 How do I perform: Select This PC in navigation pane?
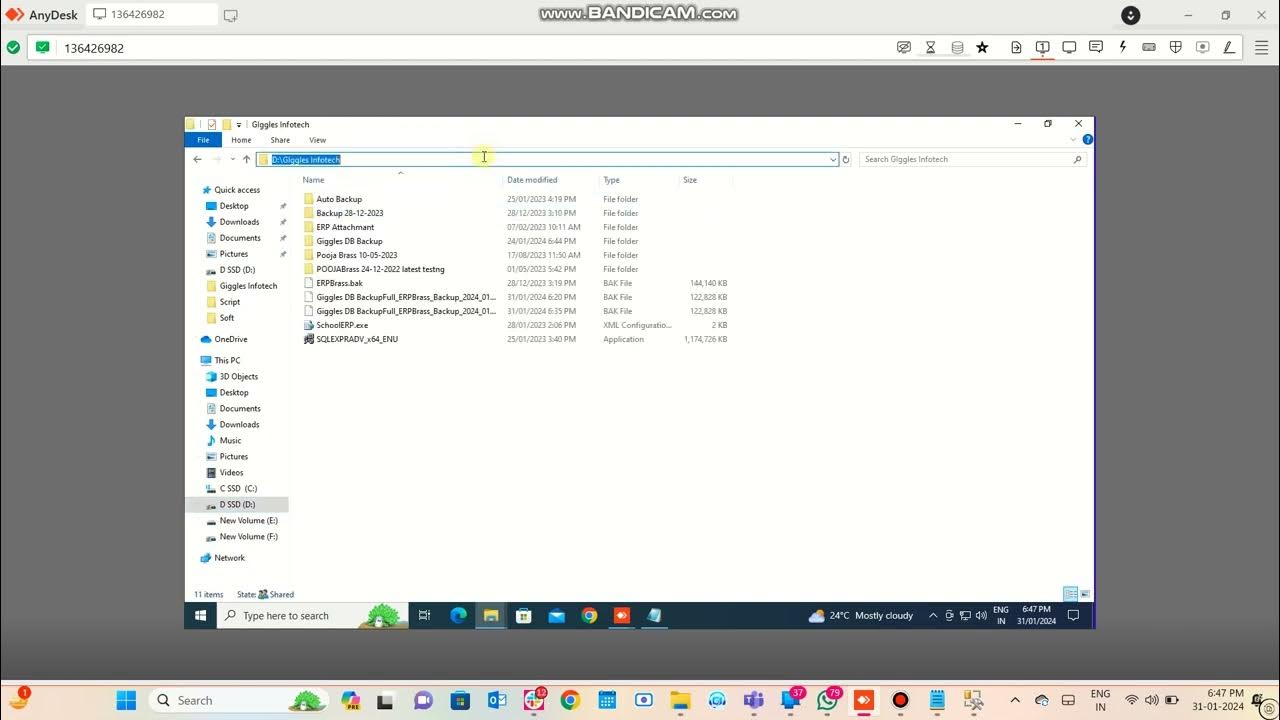(x=227, y=360)
